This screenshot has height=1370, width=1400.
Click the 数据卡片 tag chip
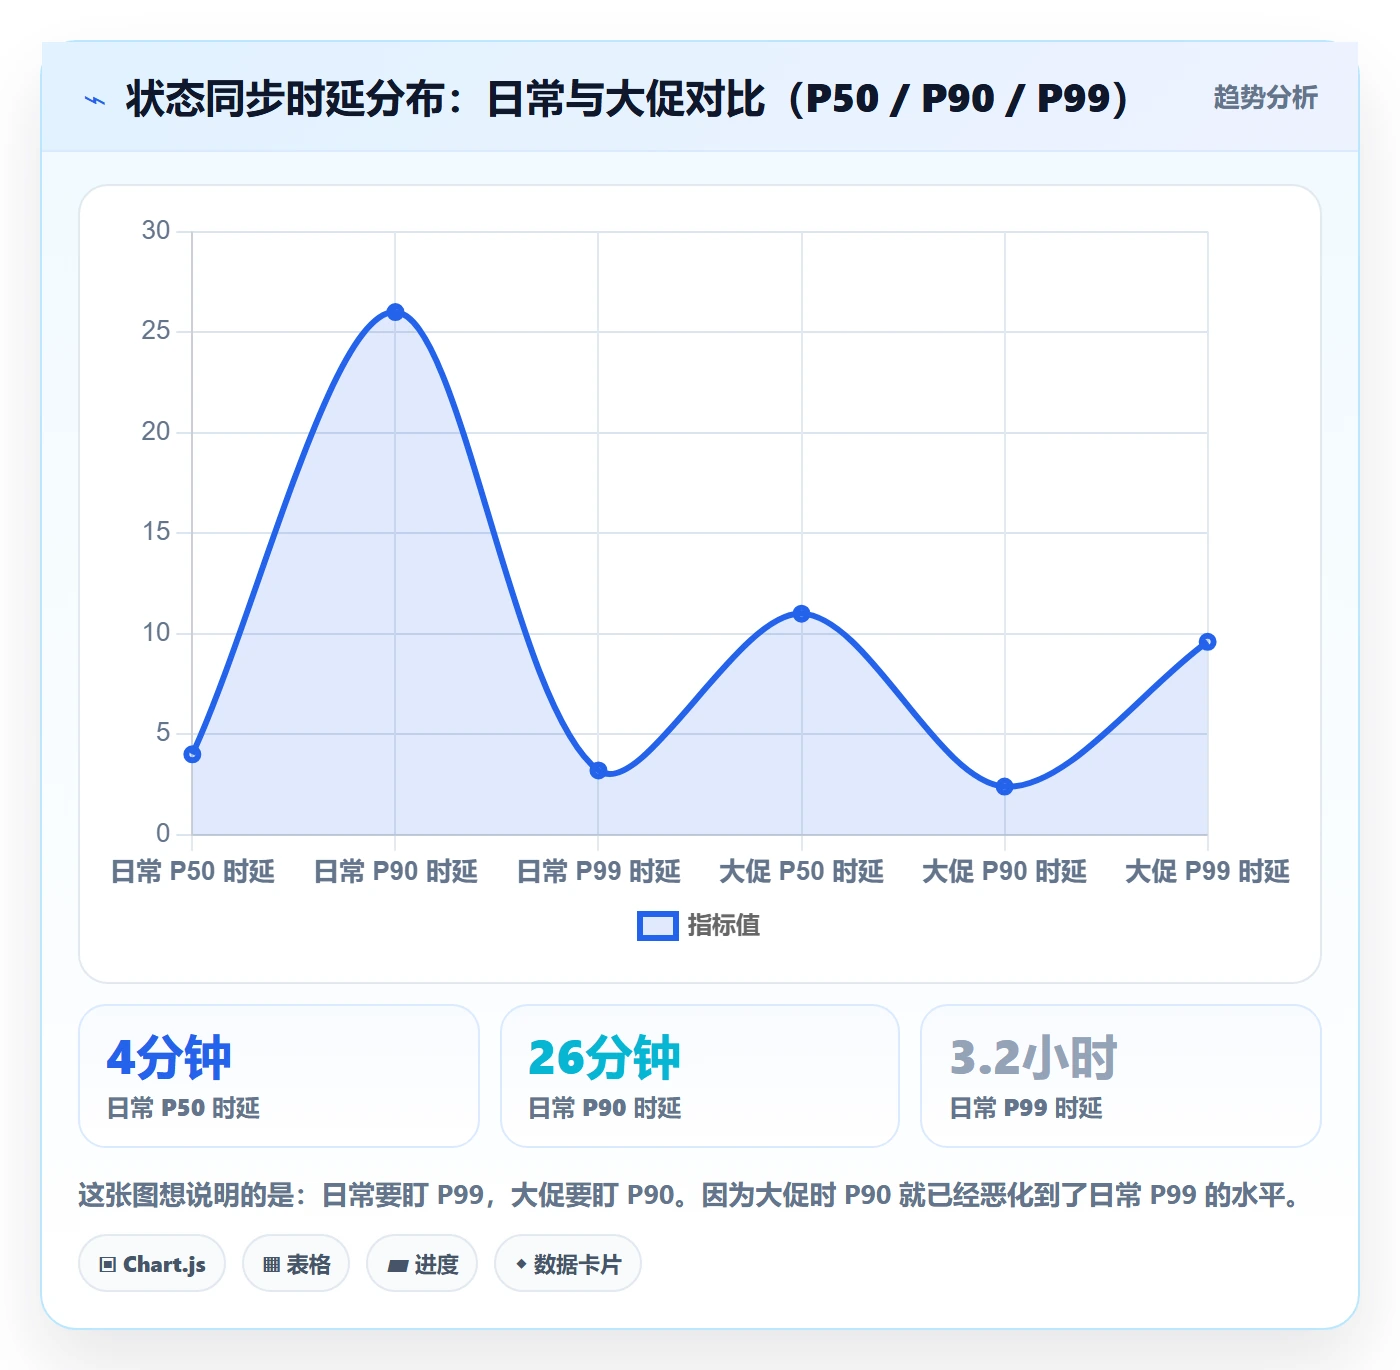(x=568, y=1264)
